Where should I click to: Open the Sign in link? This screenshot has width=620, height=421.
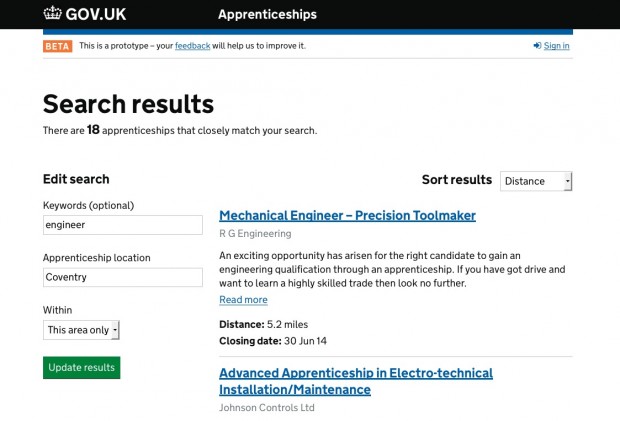pyautogui.click(x=556, y=45)
